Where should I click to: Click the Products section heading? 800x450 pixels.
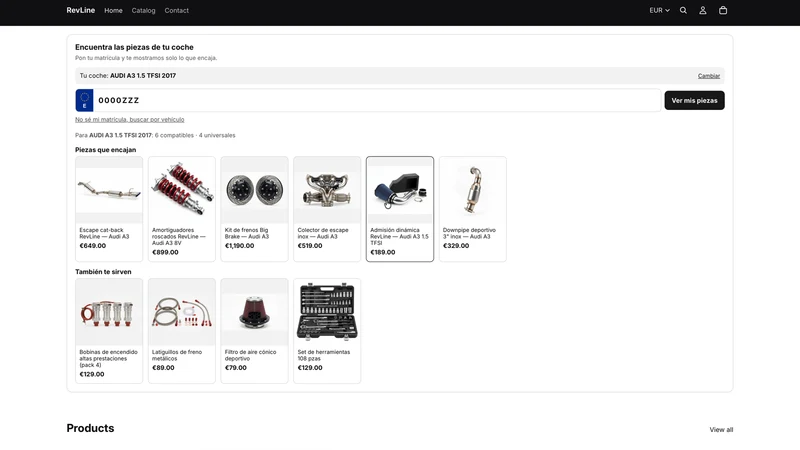click(x=90, y=428)
